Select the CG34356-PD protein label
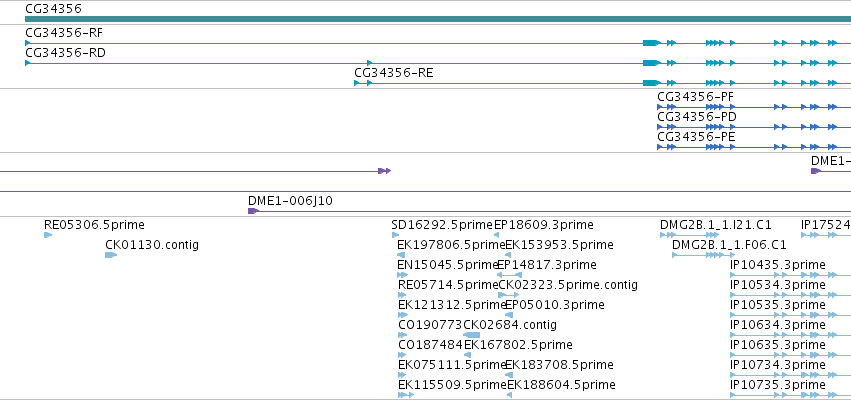Image resolution: width=851 pixels, height=400 pixels. pyautogui.click(x=697, y=117)
